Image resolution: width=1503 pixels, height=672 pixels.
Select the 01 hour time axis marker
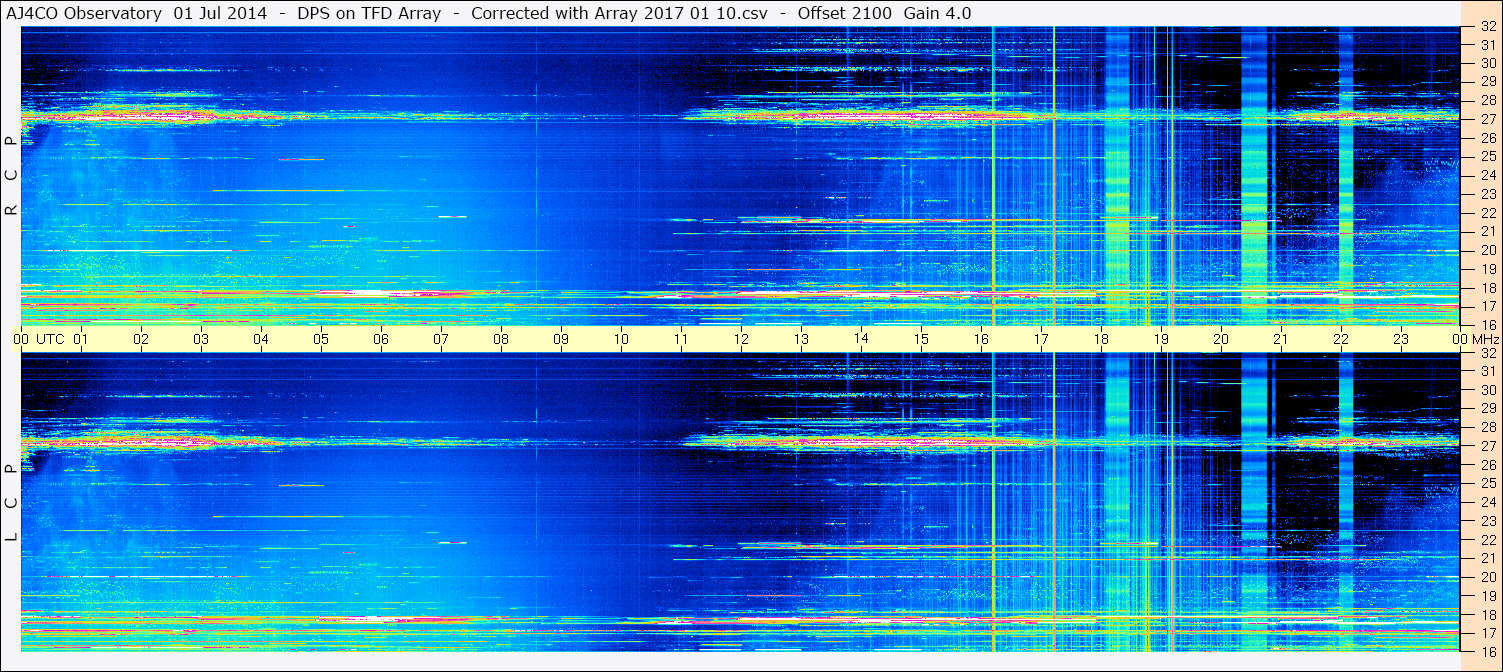coord(81,339)
